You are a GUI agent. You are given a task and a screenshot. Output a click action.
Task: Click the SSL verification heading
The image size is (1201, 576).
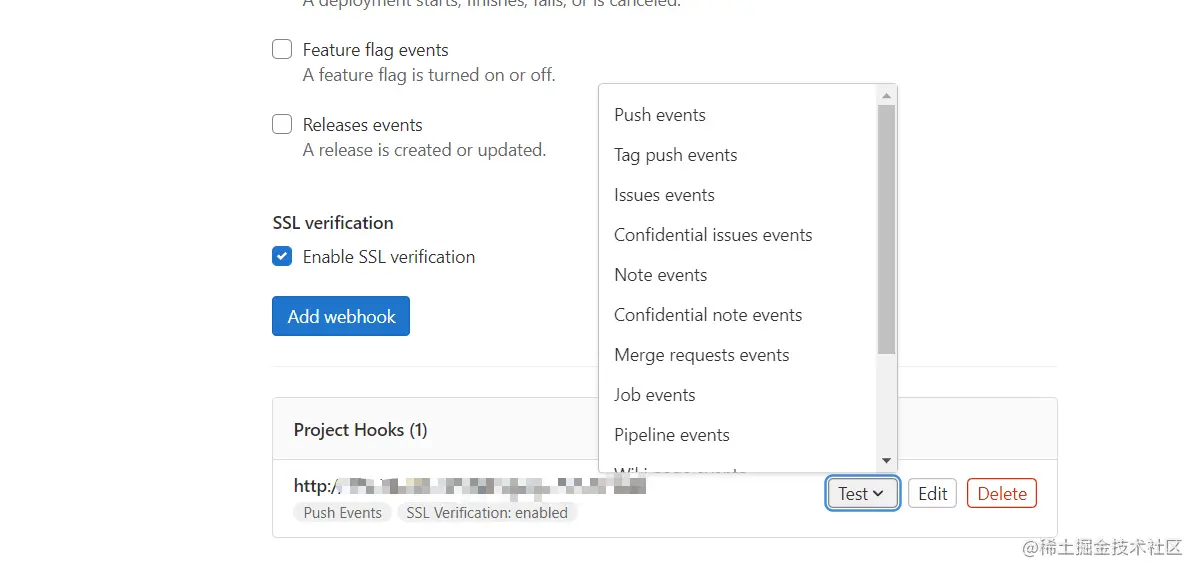pyautogui.click(x=333, y=223)
